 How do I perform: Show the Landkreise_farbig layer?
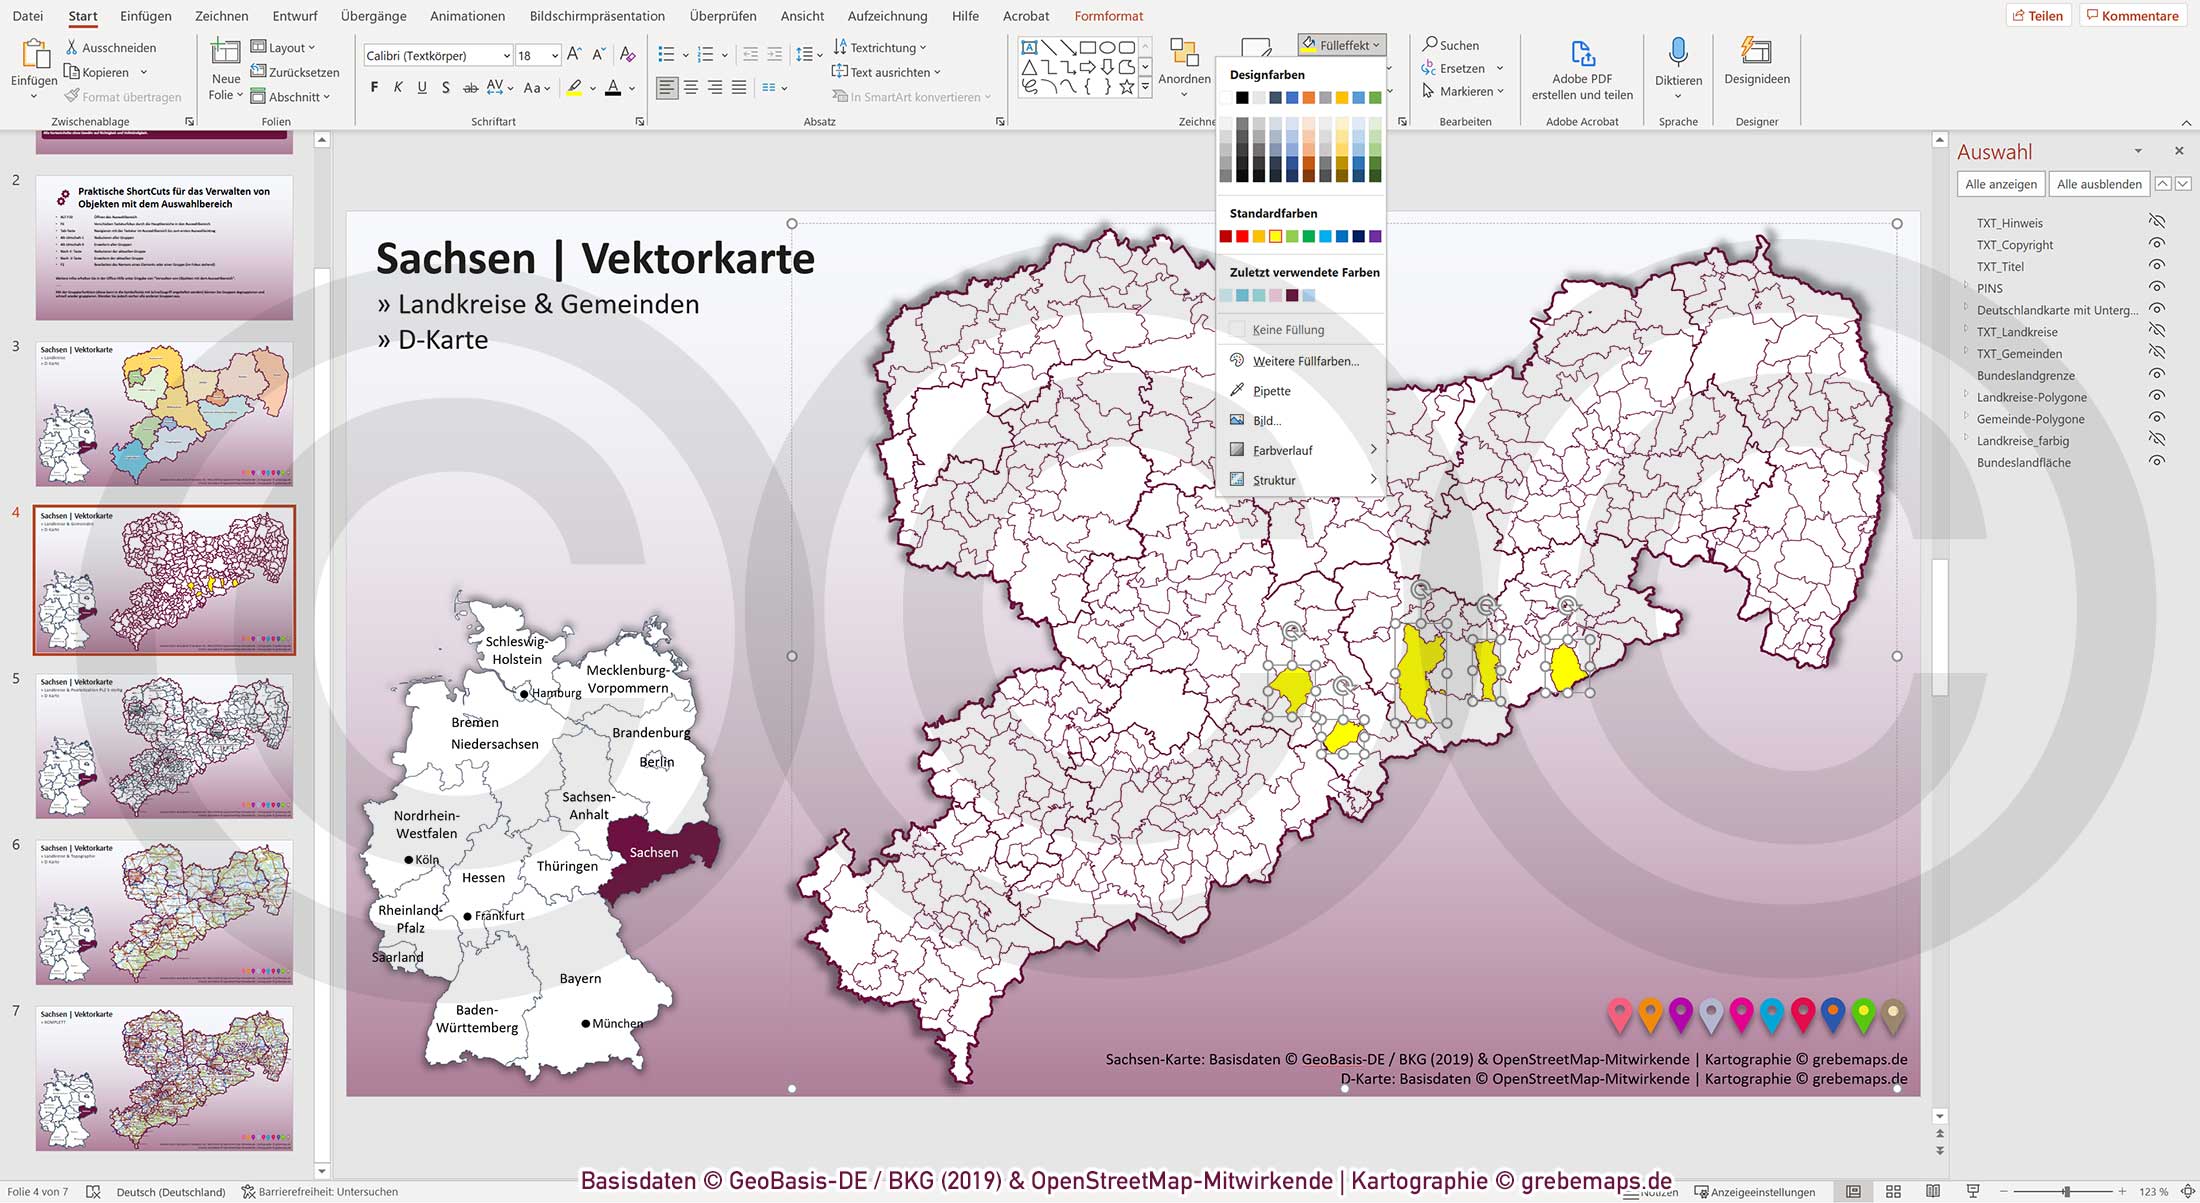2156,440
